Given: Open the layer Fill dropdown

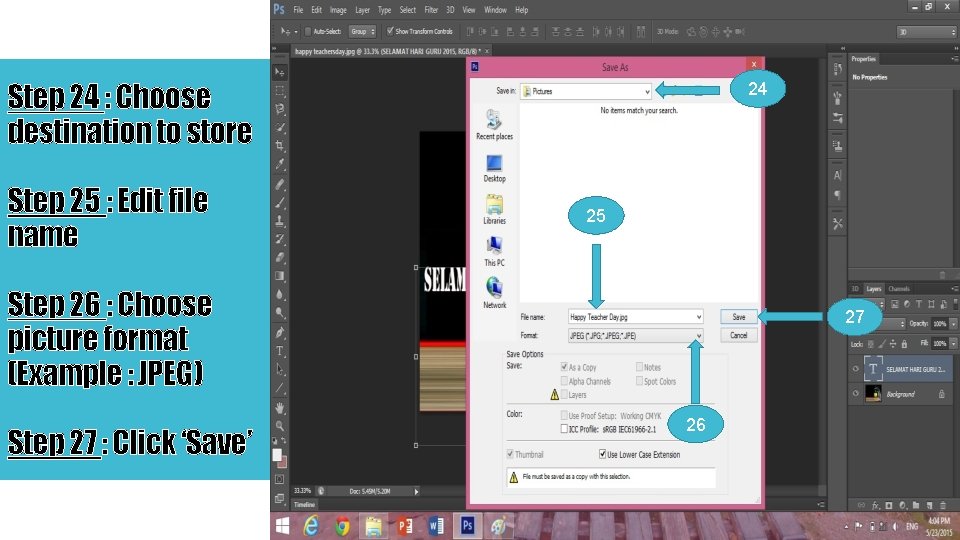Looking at the screenshot, I should pos(953,343).
